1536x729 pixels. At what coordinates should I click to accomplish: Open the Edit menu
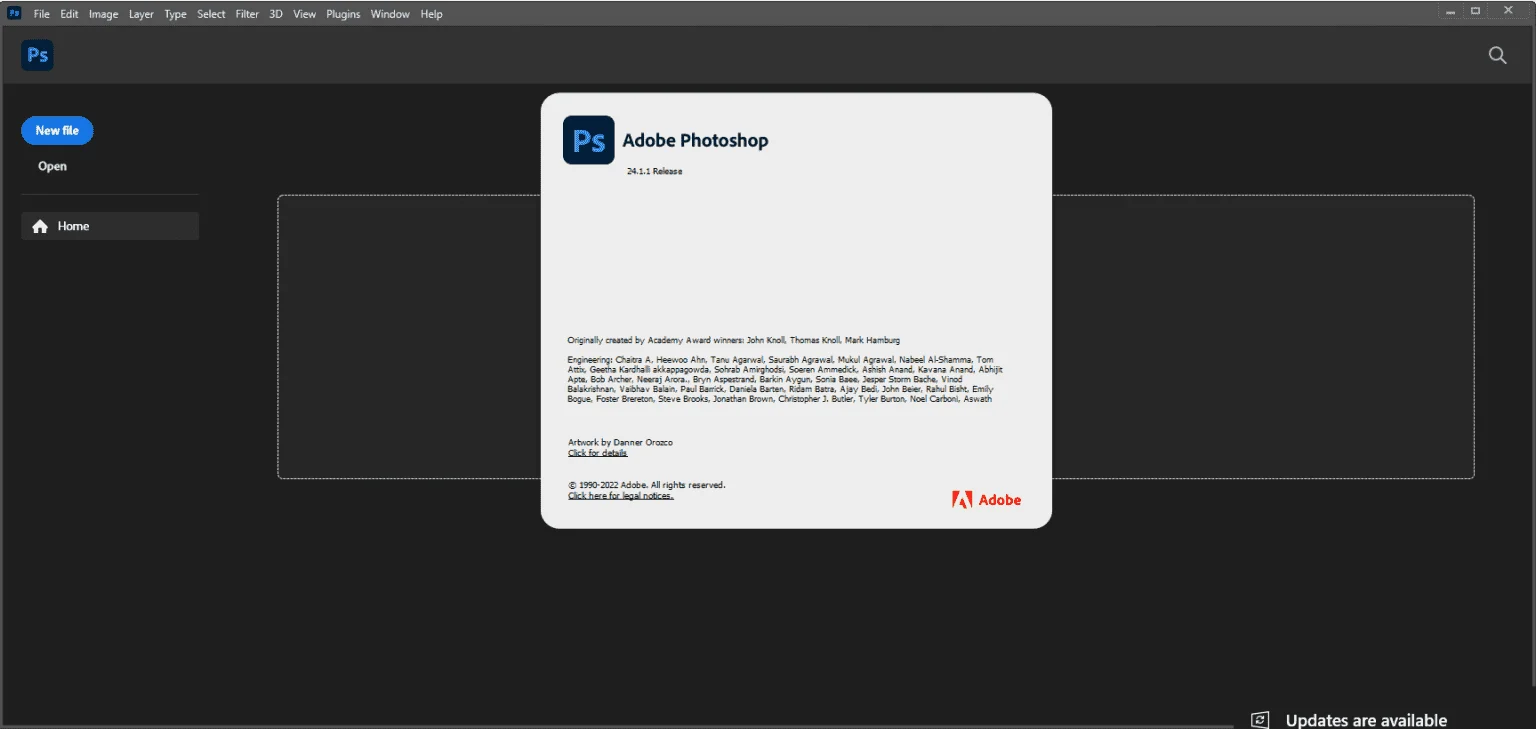click(x=69, y=14)
